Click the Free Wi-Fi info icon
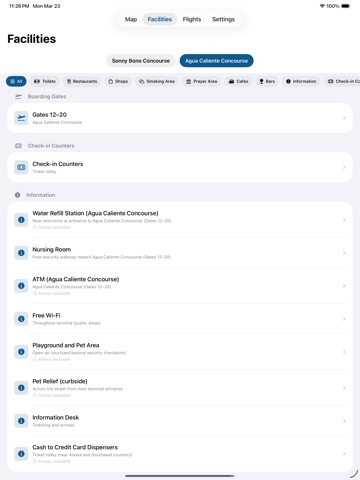 tap(21, 319)
